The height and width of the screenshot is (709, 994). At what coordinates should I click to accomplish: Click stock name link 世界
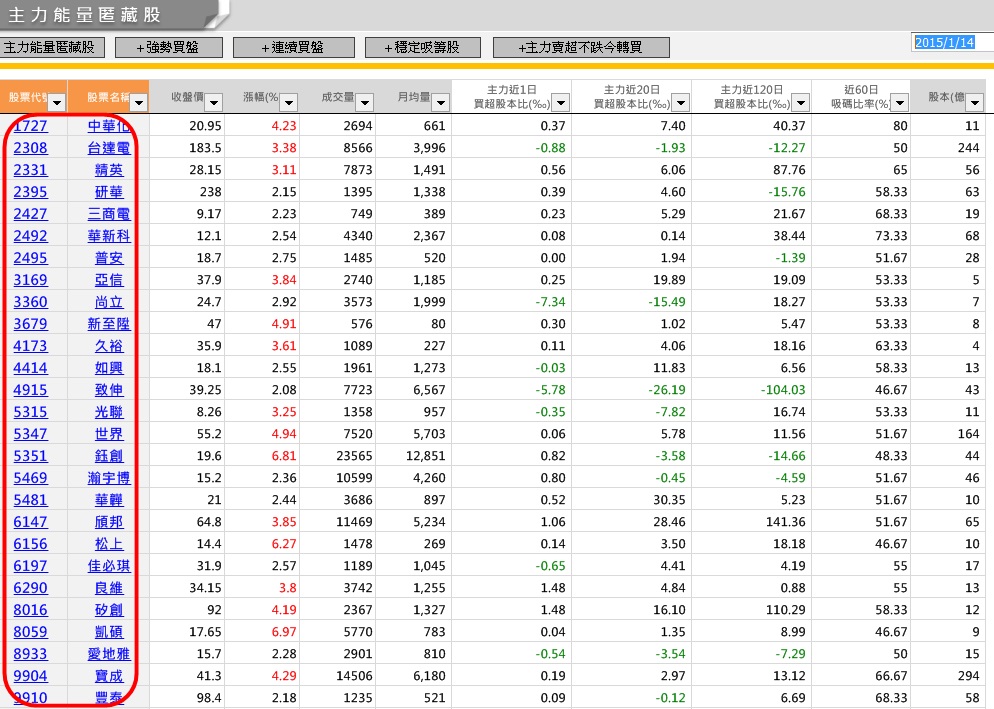109,434
